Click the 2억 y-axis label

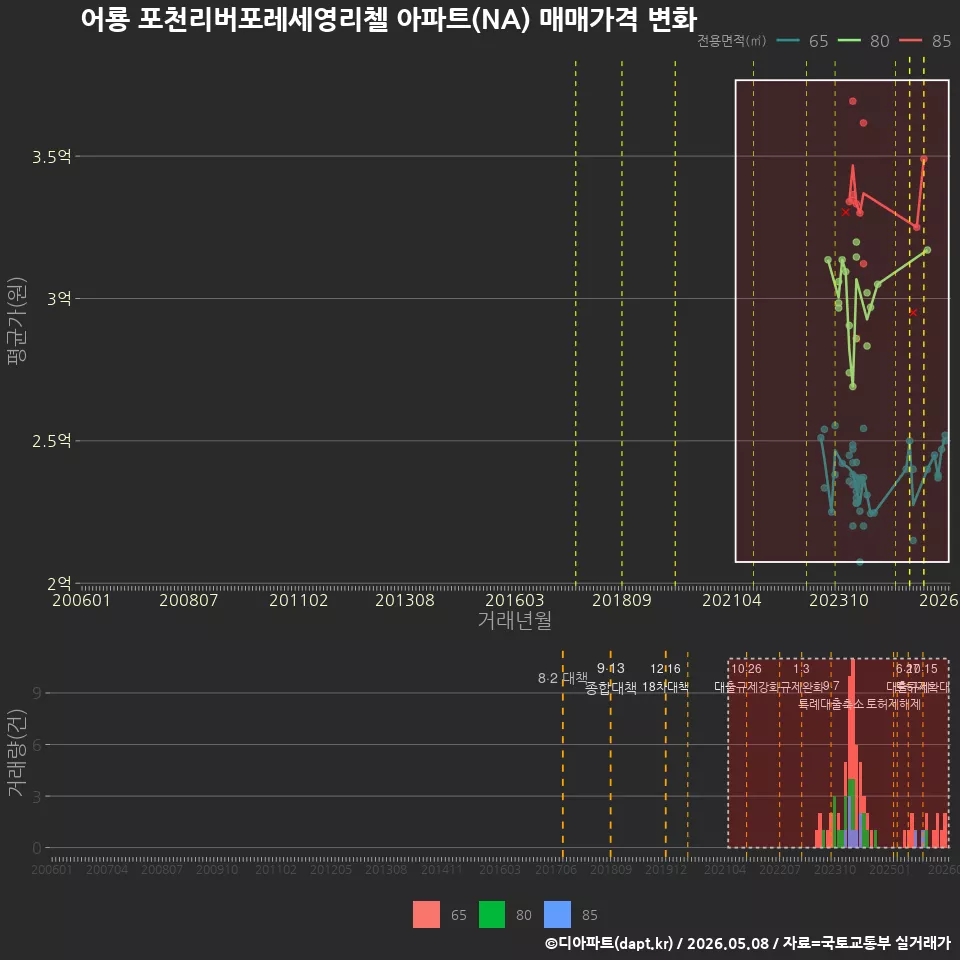[x=59, y=583]
